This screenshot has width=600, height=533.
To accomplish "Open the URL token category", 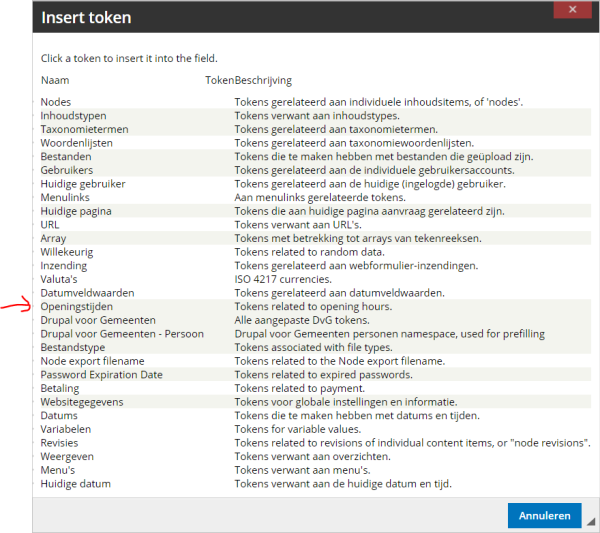I will (50, 225).
